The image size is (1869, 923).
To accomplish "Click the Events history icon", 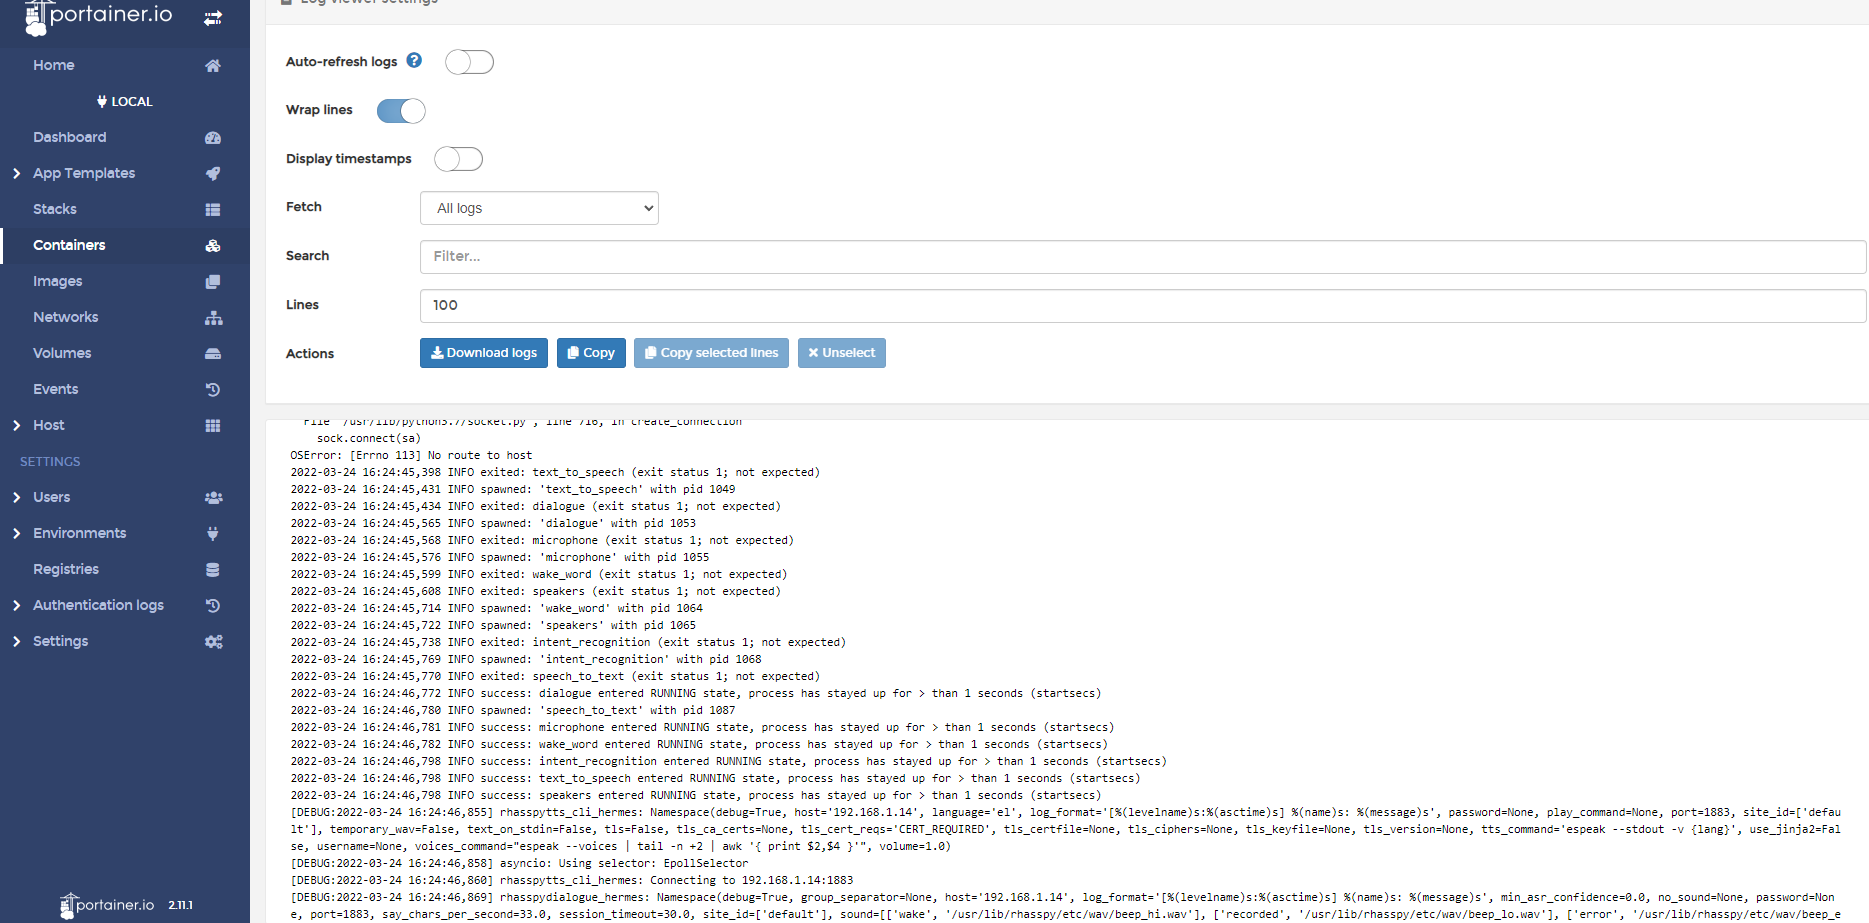I will pos(213,390).
